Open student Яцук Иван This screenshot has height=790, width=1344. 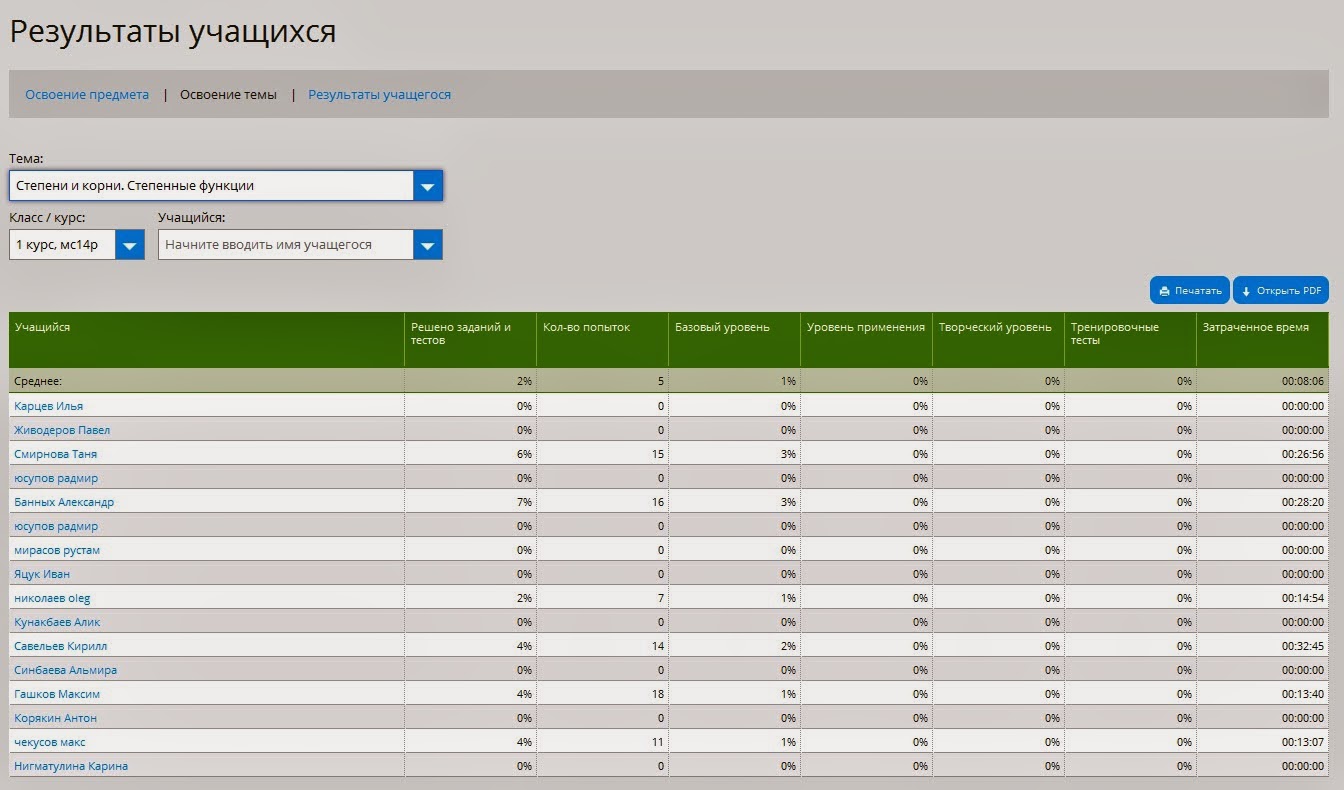pos(42,574)
